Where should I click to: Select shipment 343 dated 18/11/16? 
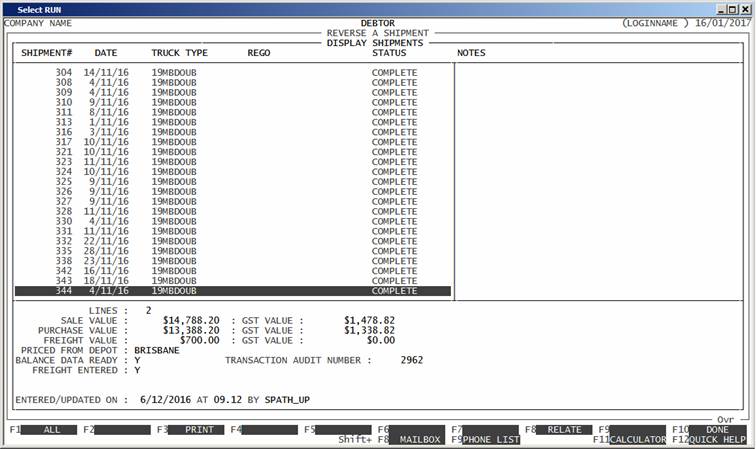coord(233,281)
